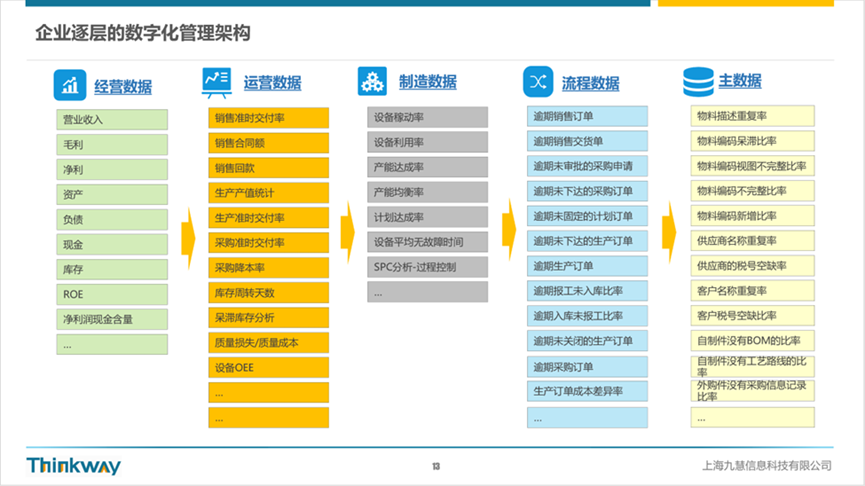Select the 产能均衡率 box
This screenshot has height=486, width=865.
click(x=428, y=192)
